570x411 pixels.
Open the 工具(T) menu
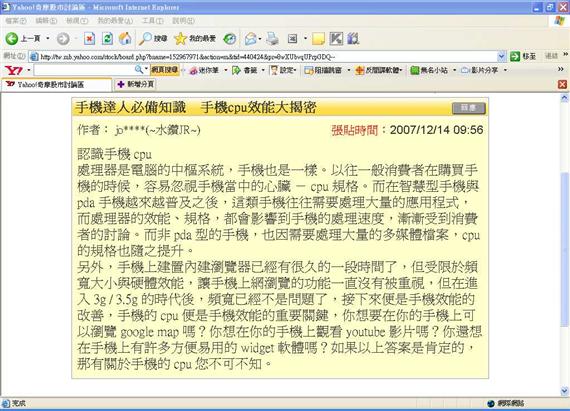pos(152,21)
